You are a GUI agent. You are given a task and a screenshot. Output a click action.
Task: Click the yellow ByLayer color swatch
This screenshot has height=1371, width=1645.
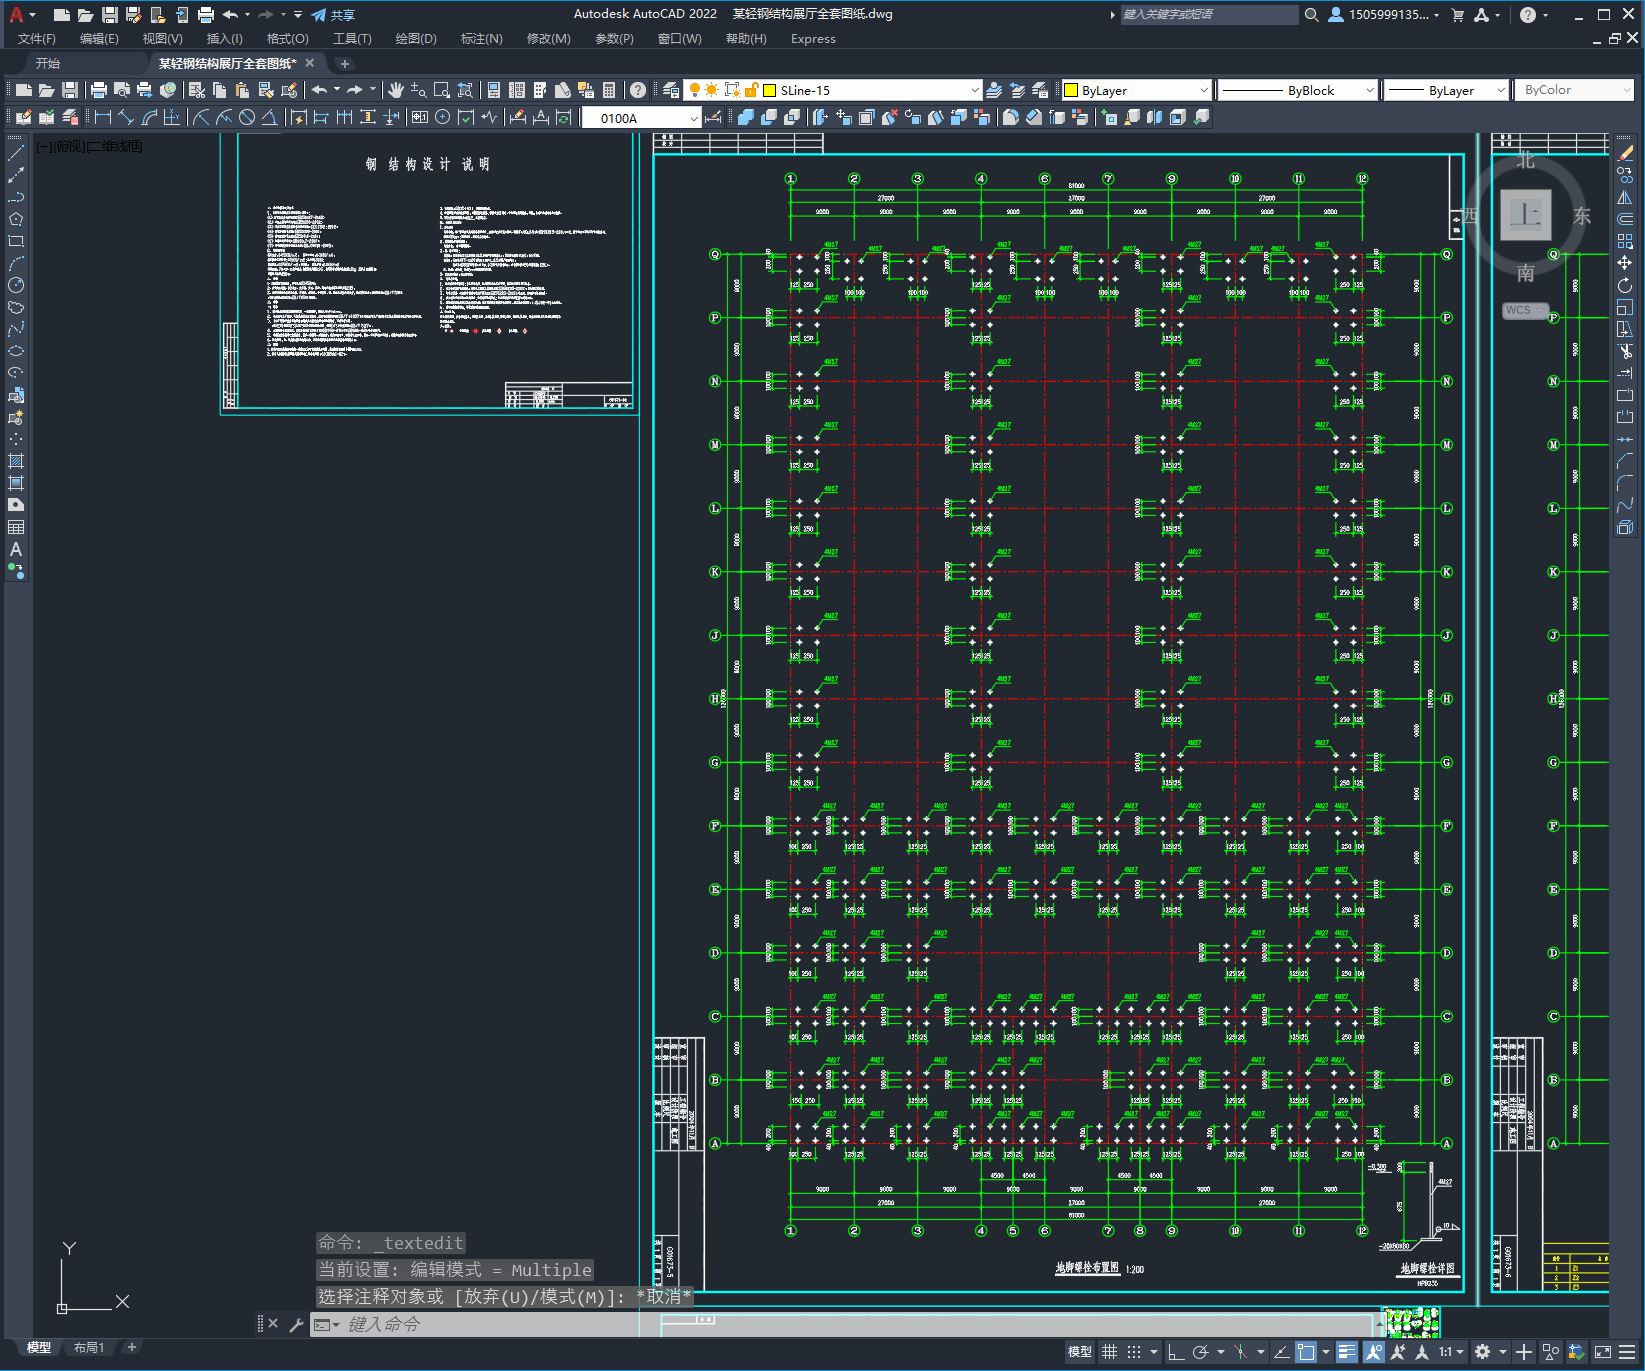click(x=1071, y=90)
